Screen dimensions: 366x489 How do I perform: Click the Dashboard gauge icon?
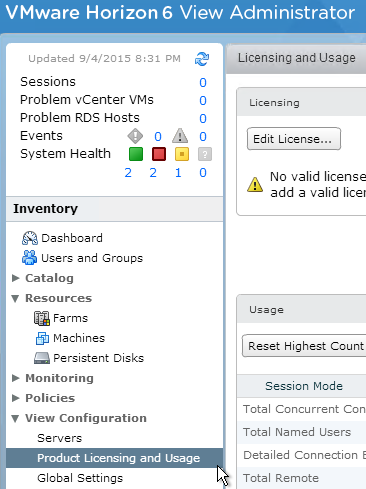pyautogui.click(x=30, y=238)
